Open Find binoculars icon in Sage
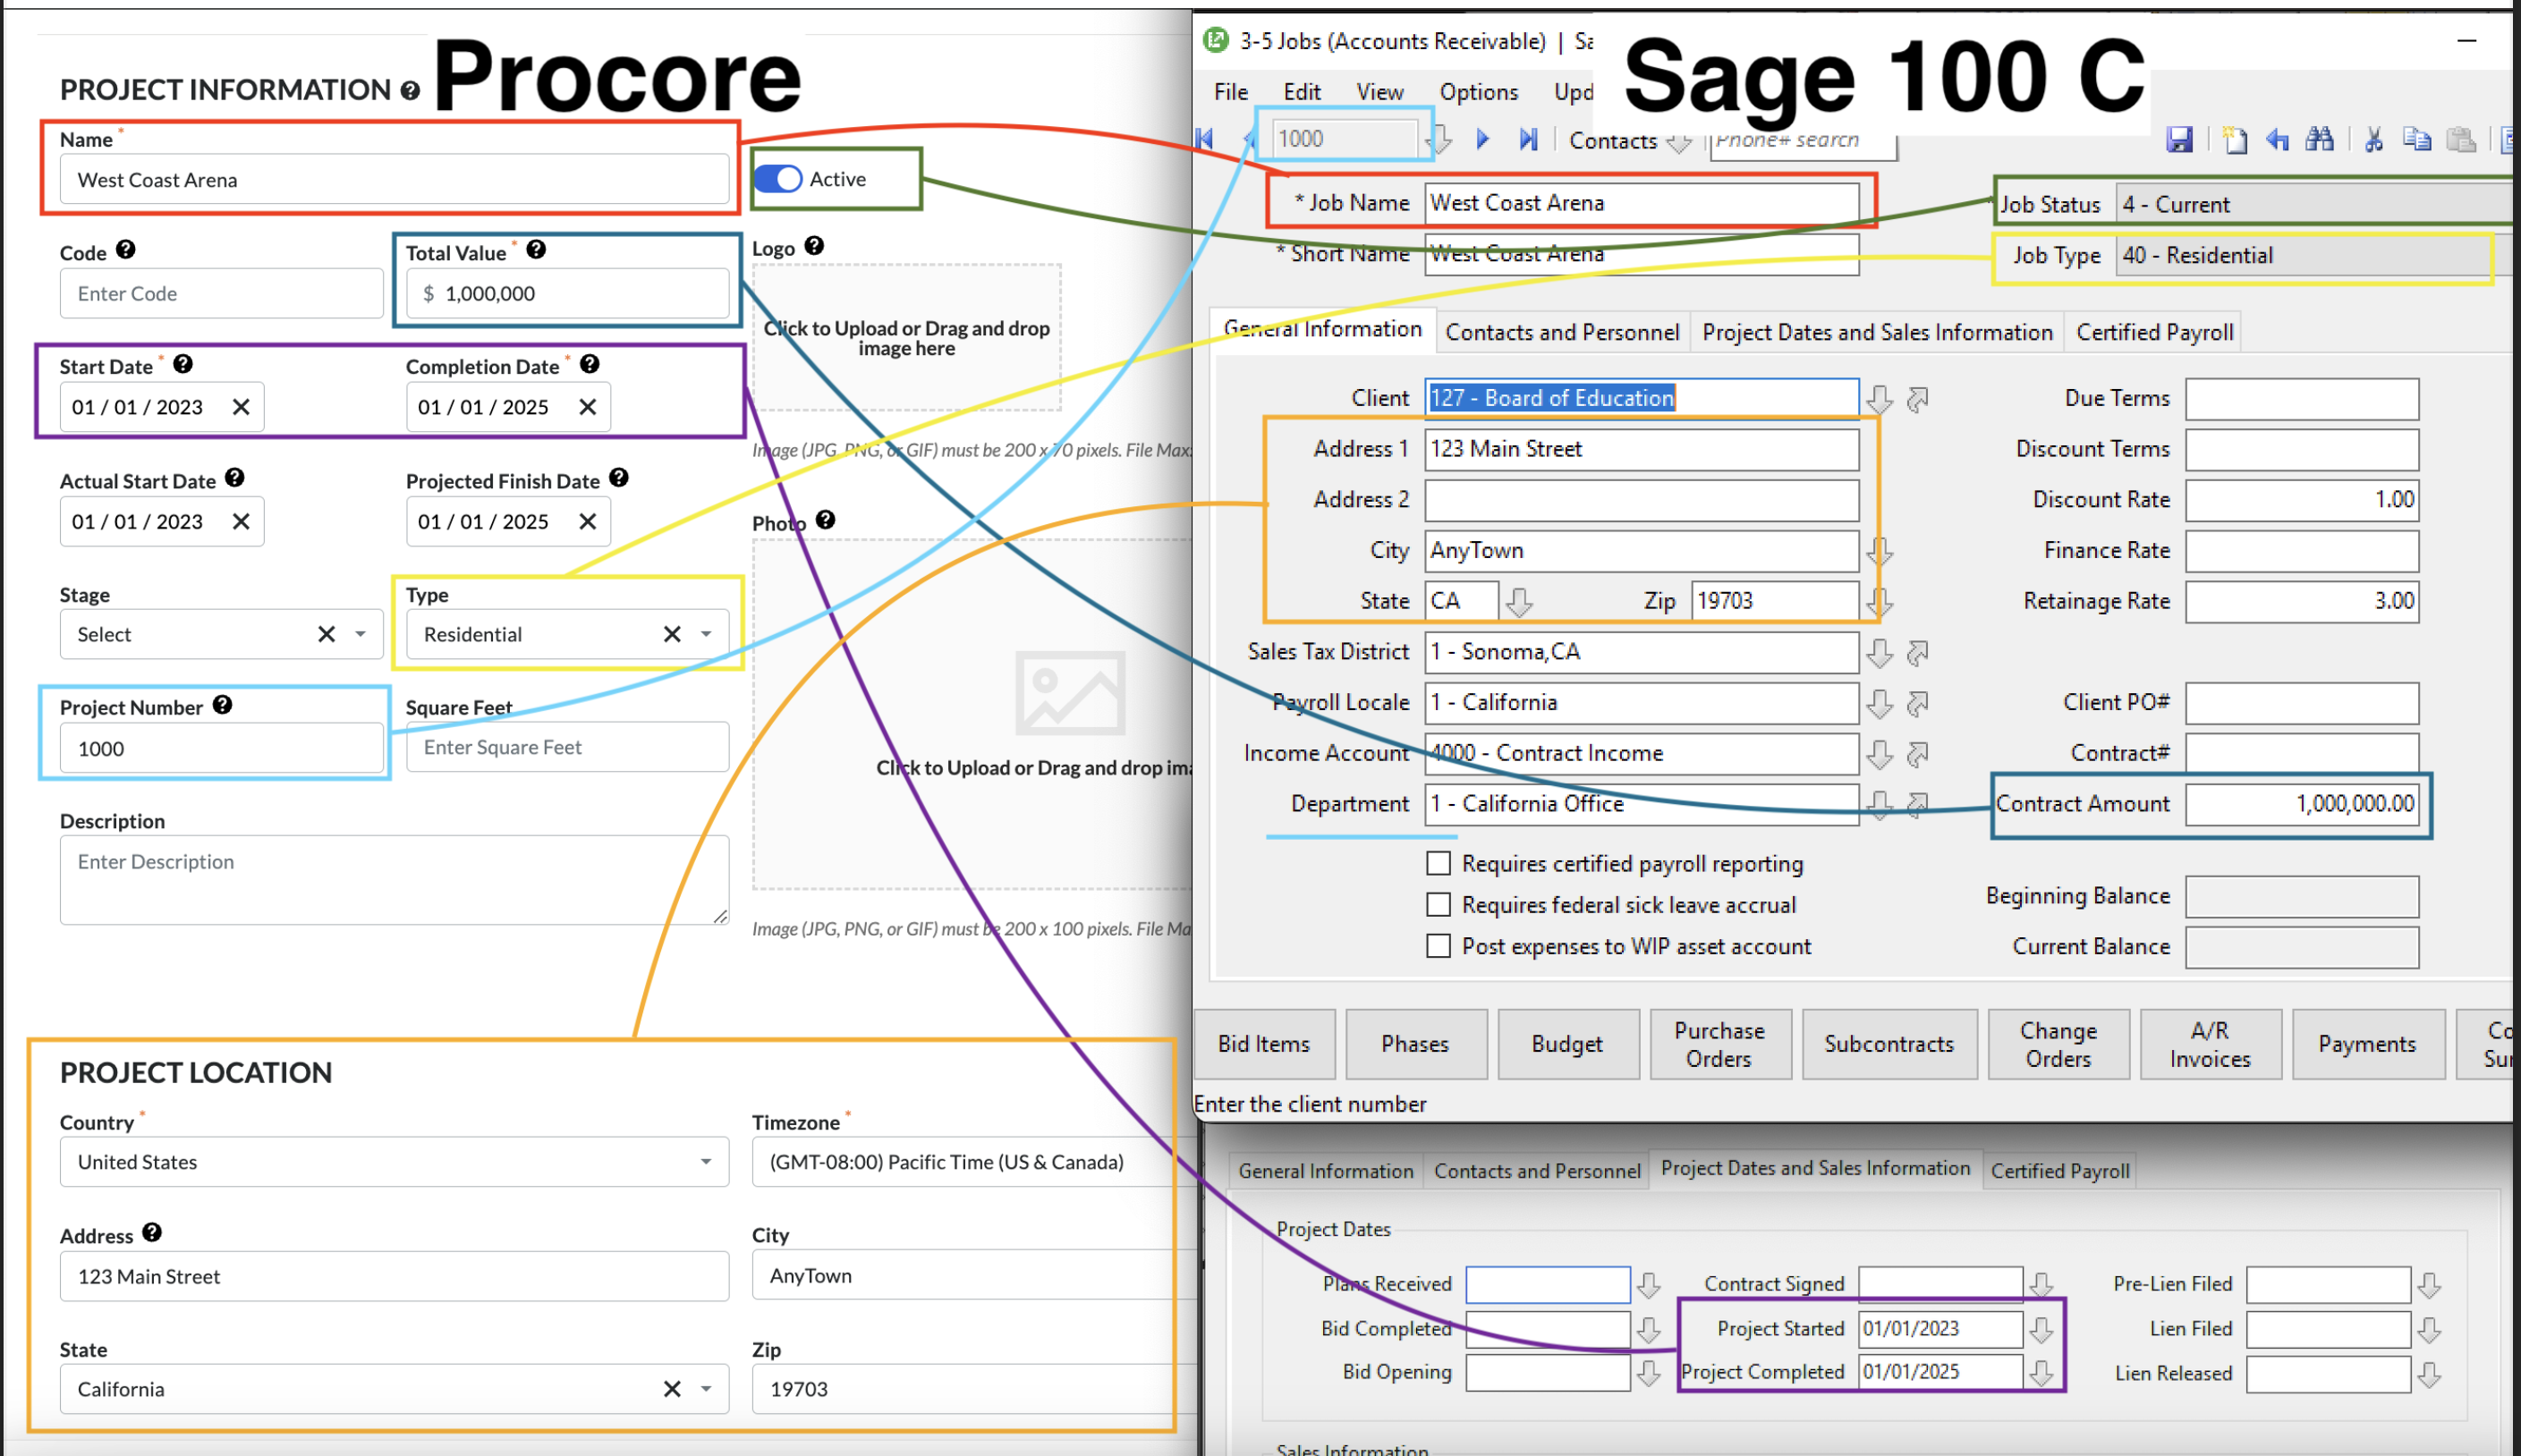 pos(2320,140)
